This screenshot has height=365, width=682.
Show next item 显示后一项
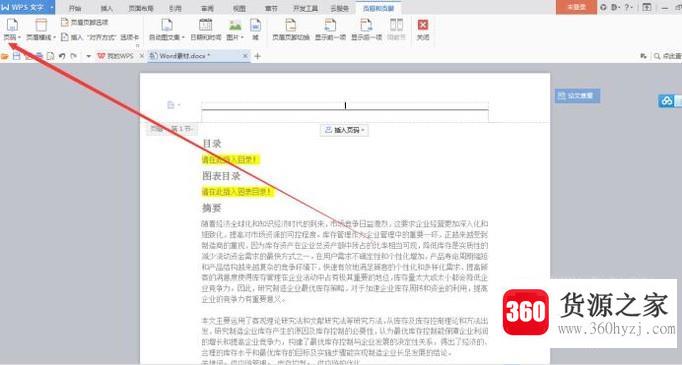[x=366, y=30]
